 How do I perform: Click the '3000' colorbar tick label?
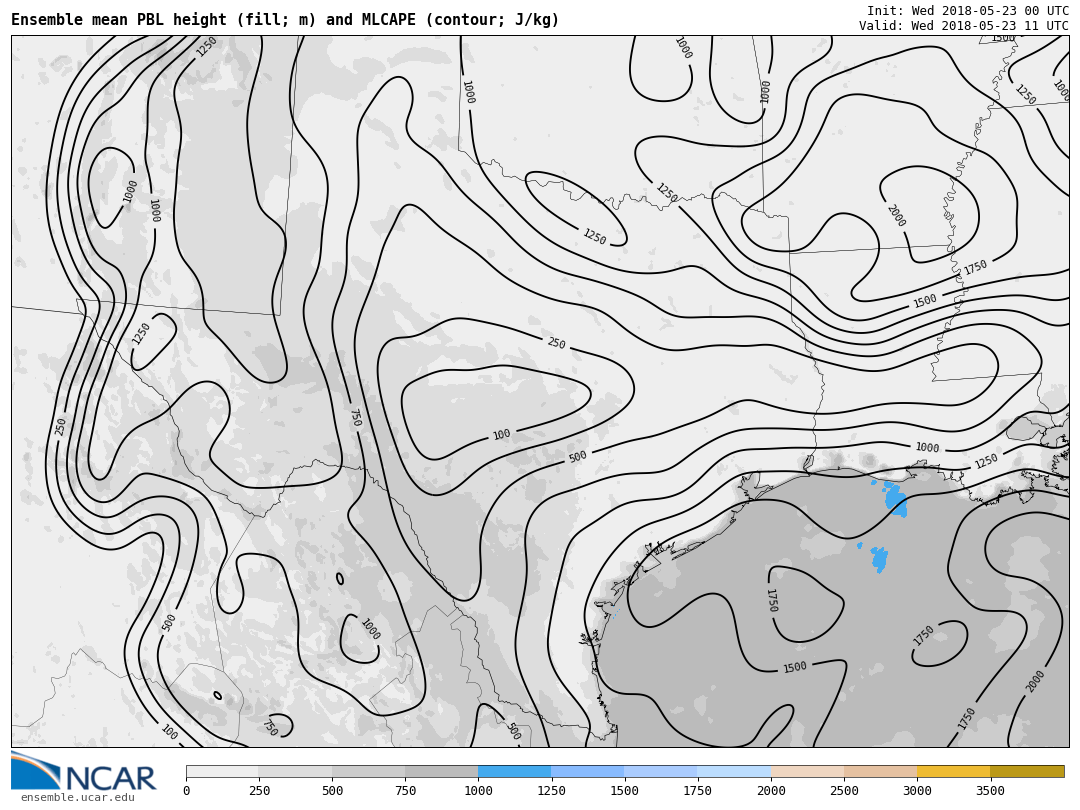point(917,791)
